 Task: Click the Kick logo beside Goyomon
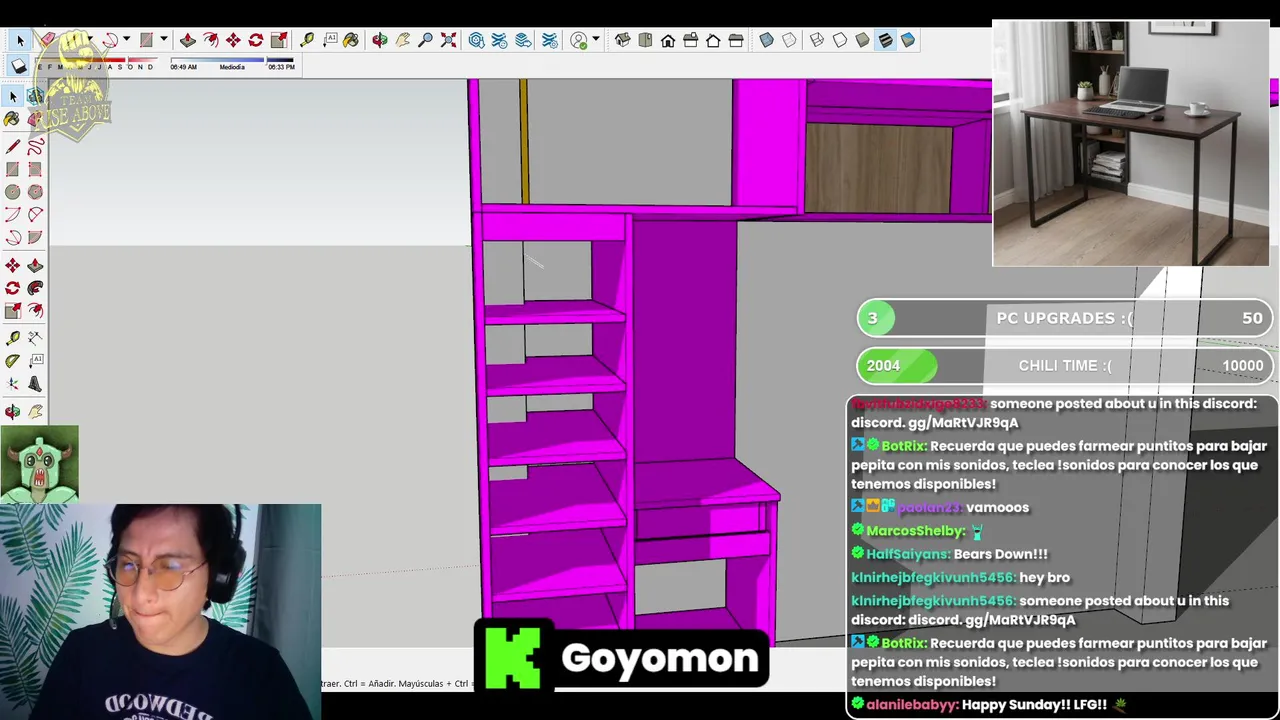[514, 657]
